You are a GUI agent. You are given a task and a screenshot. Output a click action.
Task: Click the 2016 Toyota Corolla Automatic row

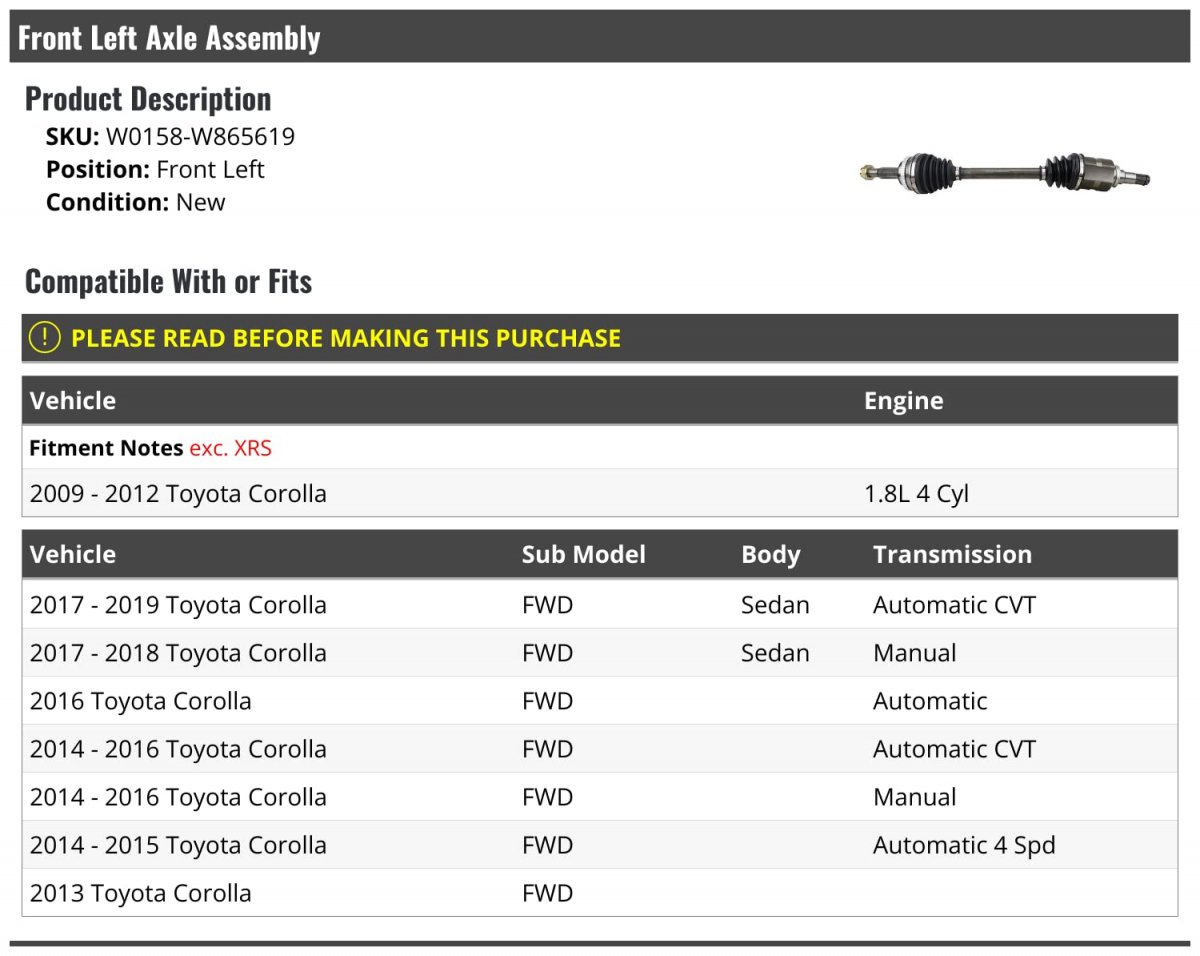pos(141,701)
